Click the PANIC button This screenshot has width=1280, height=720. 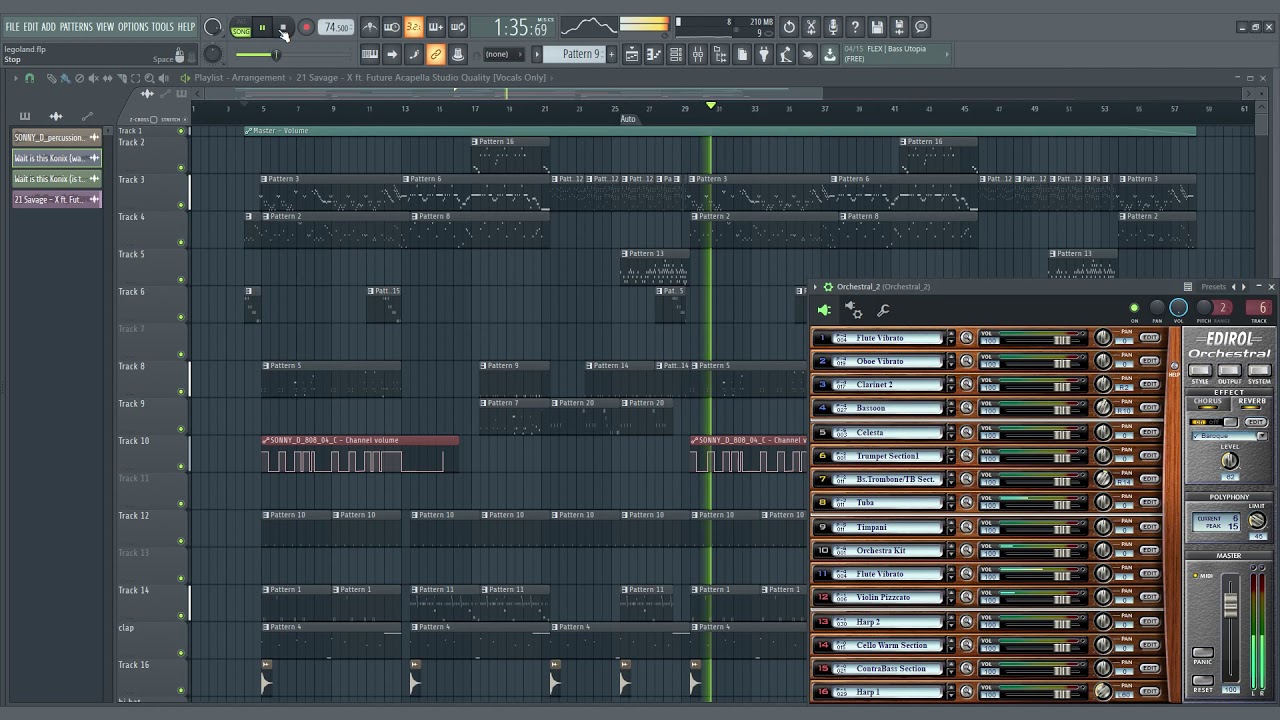1203,653
